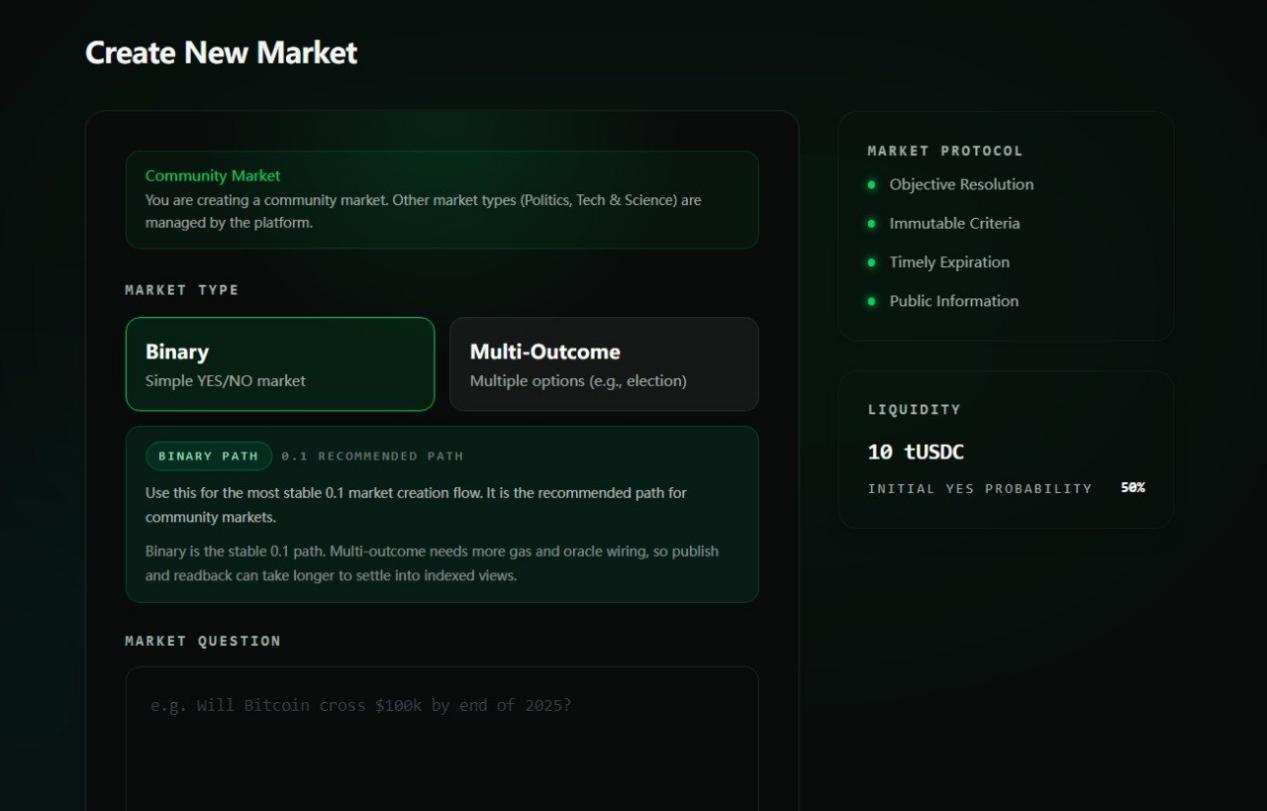Click the Community Market link text
The height and width of the screenshot is (811, 1267).
coord(212,175)
